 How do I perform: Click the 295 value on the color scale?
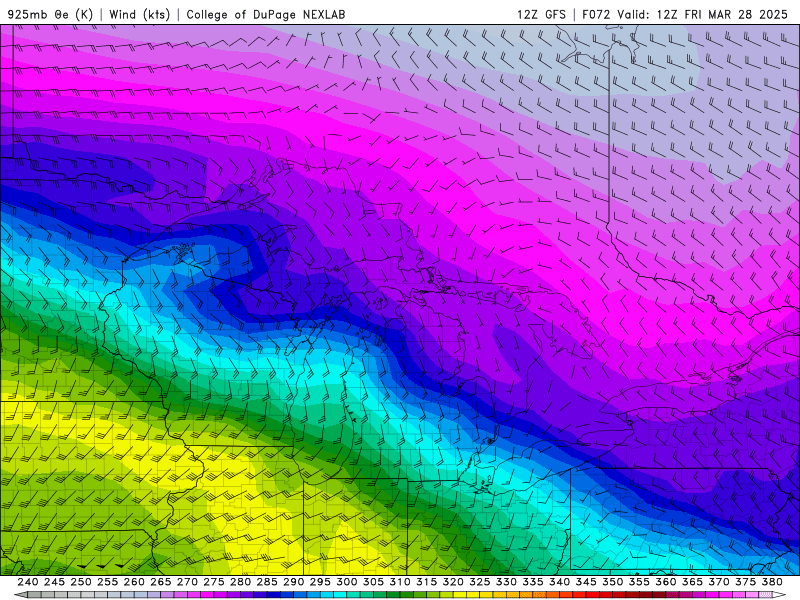point(320,582)
